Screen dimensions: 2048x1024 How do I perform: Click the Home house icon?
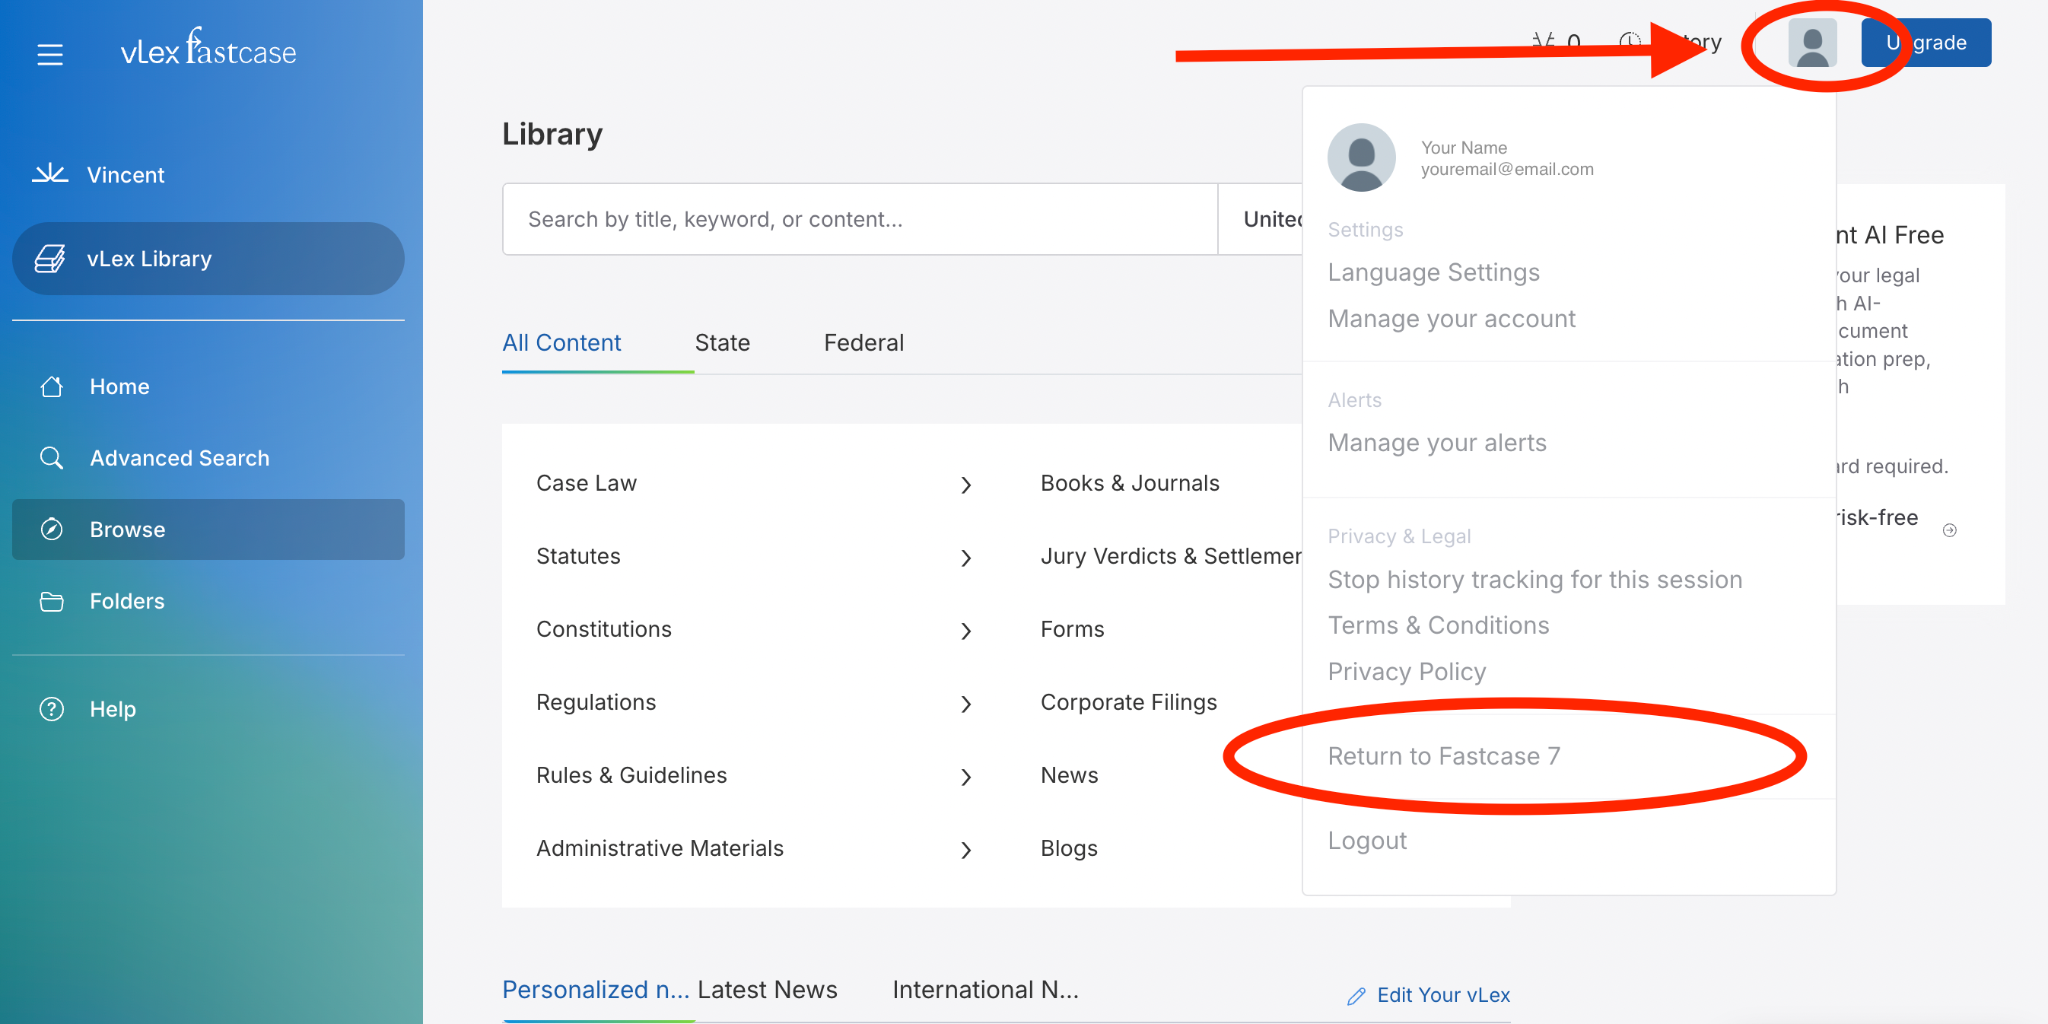point(52,387)
